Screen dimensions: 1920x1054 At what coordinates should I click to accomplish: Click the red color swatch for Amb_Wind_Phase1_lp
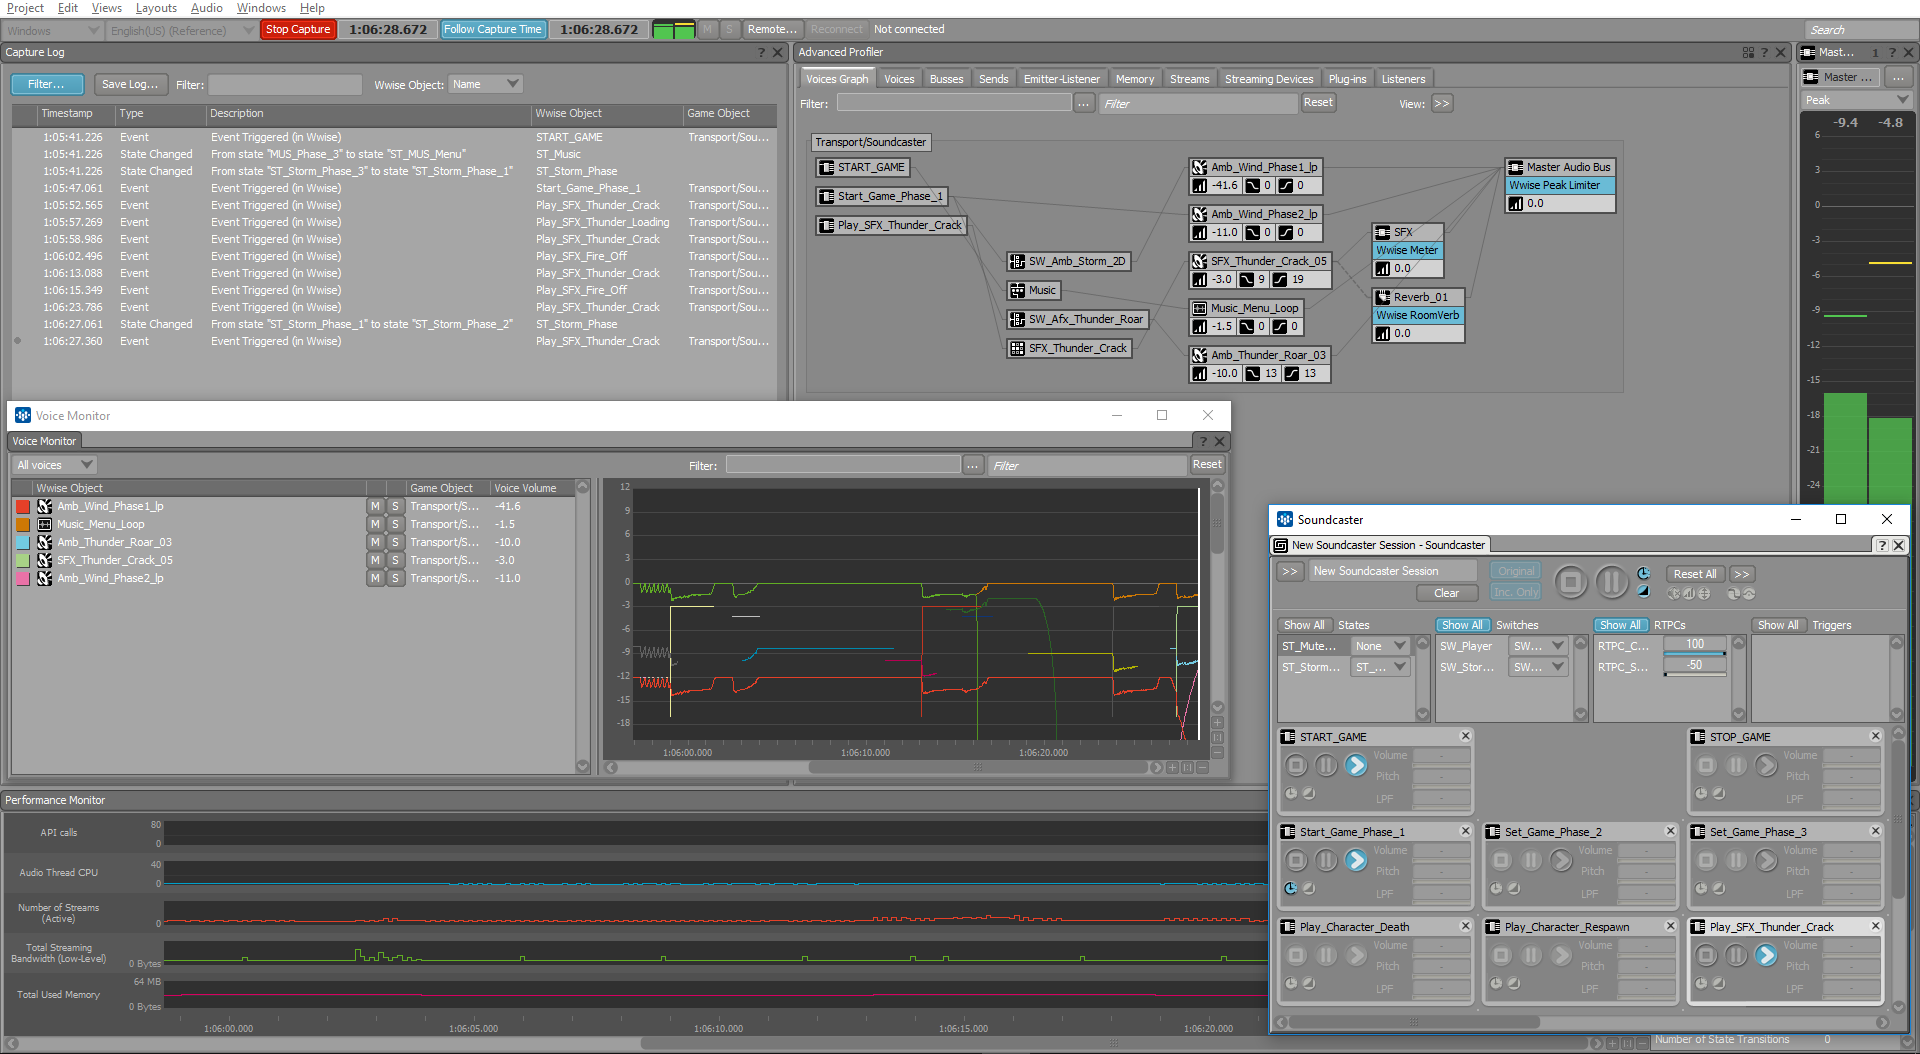pyautogui.click(x=23, y=506)
